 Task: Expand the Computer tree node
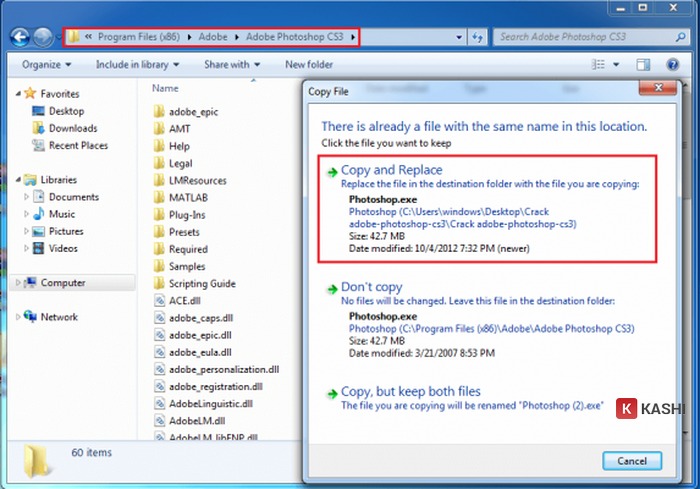[18, 283]
